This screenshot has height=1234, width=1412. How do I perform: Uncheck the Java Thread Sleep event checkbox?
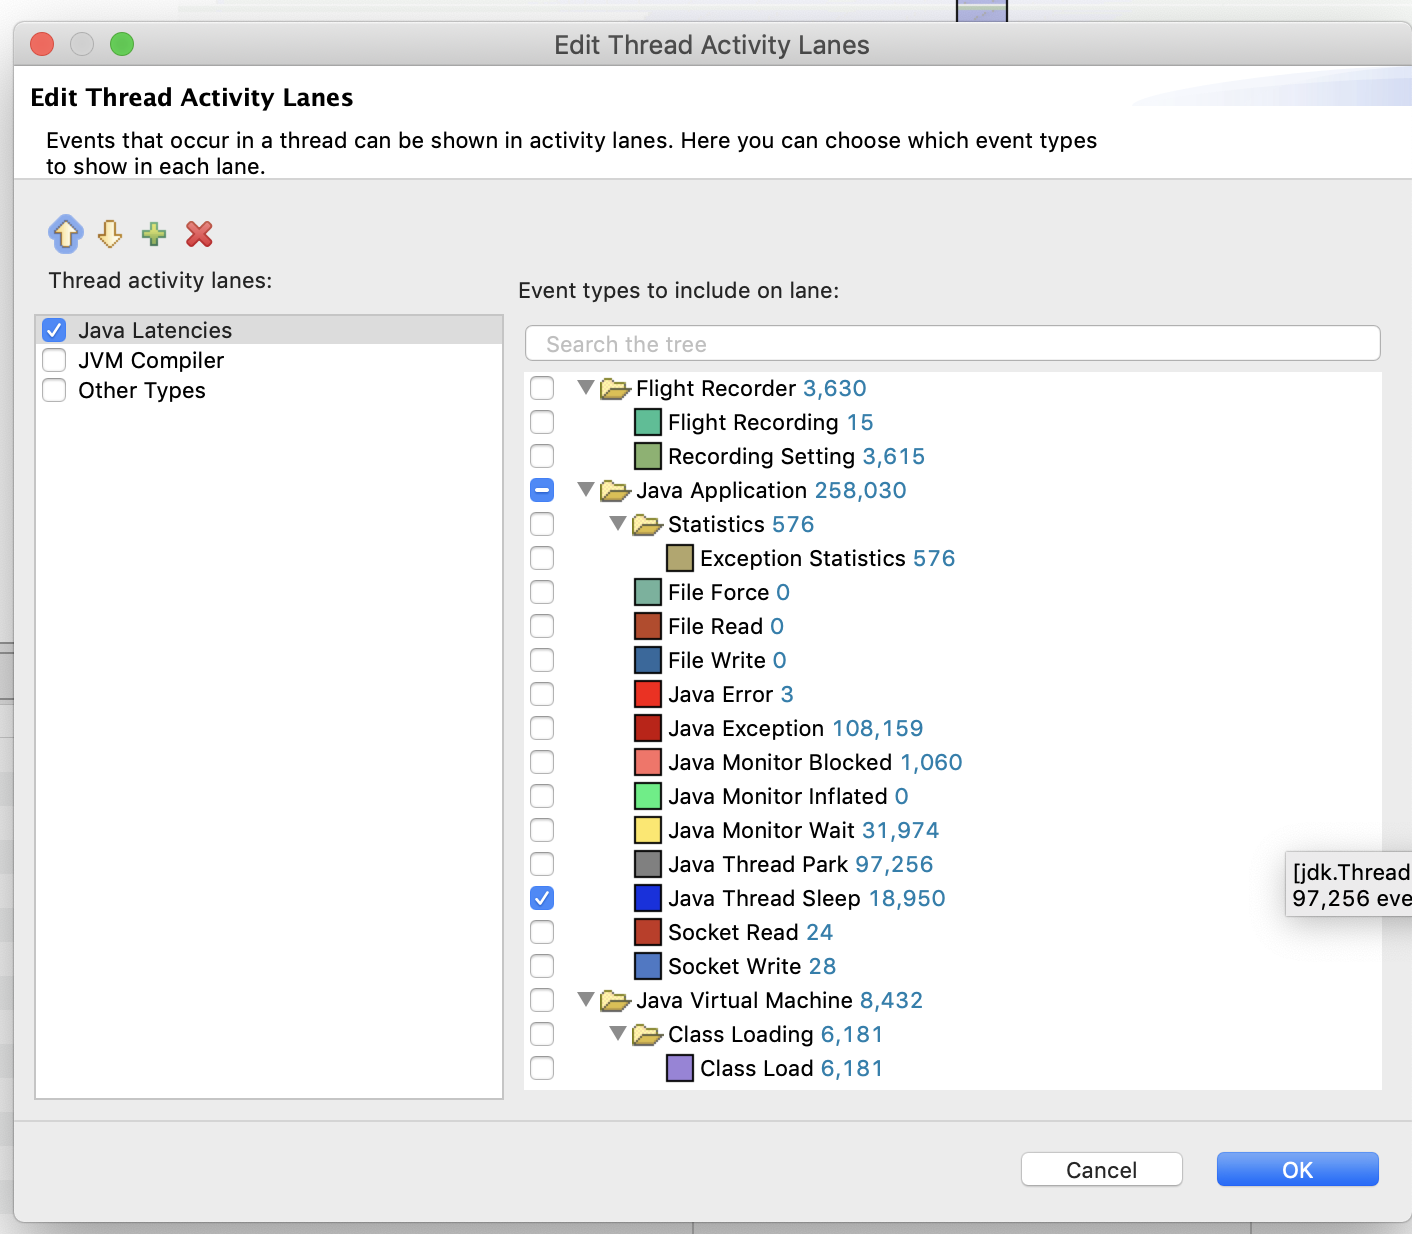[542, 898]
